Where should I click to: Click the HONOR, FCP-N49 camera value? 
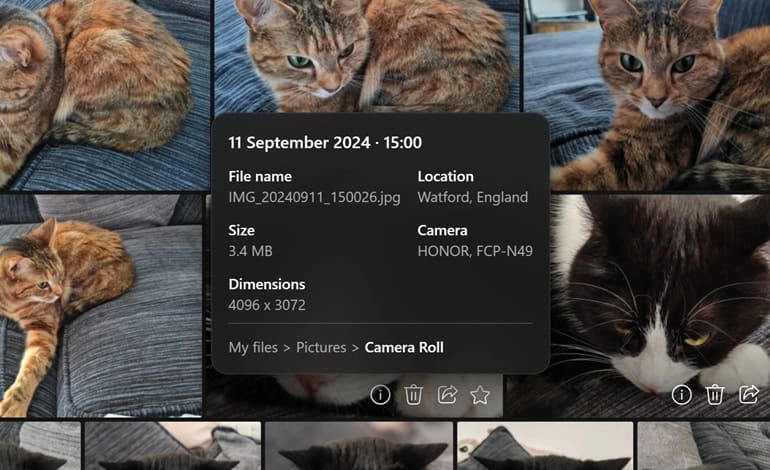[x=475, y=250]
